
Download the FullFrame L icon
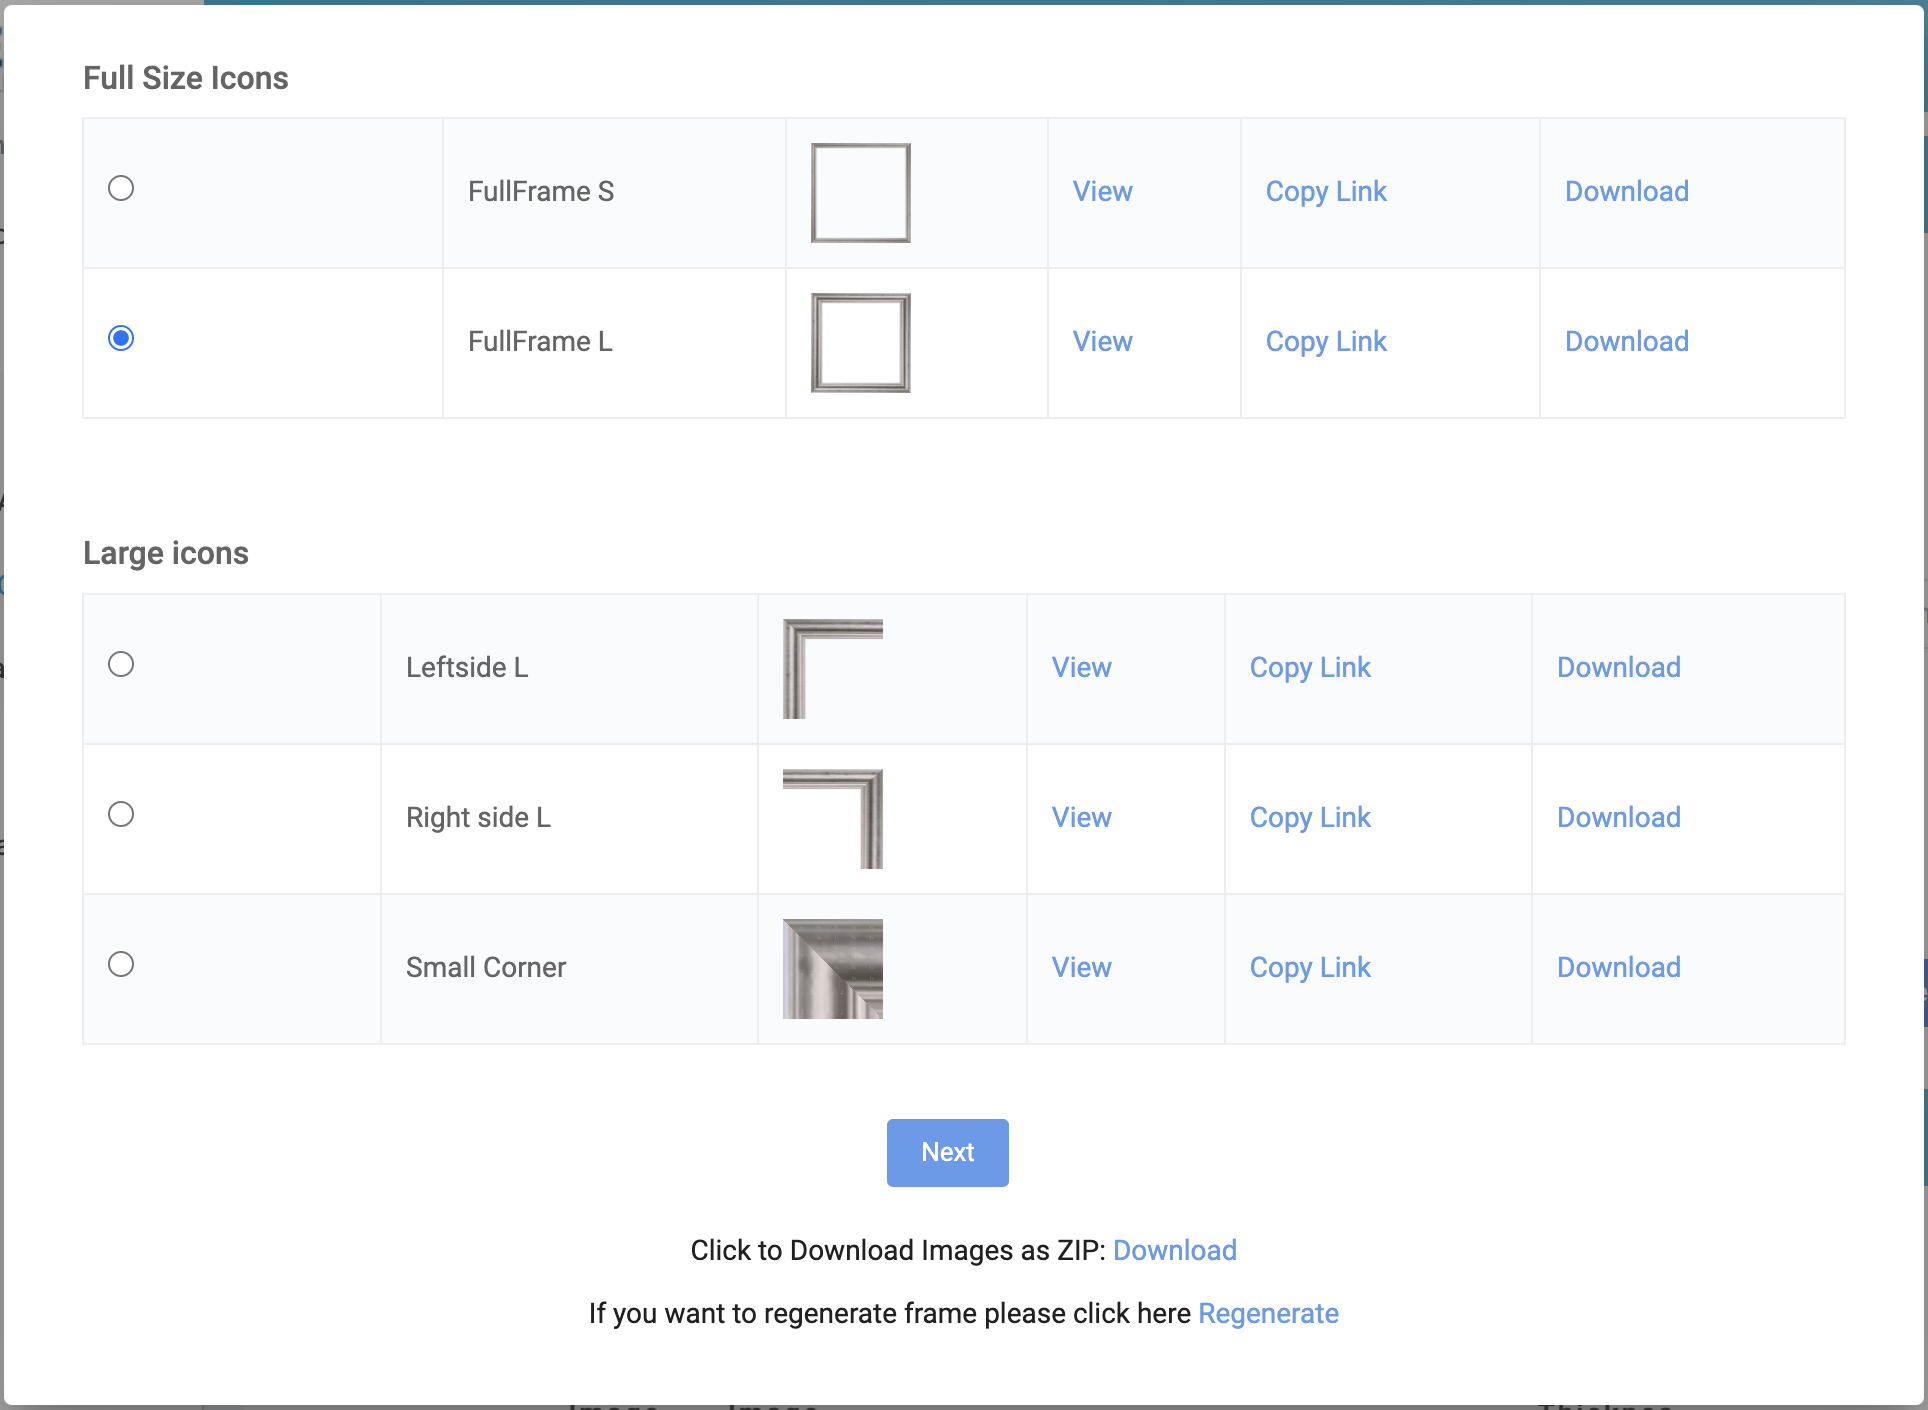pyautogui.click(x=1627, y=341)
